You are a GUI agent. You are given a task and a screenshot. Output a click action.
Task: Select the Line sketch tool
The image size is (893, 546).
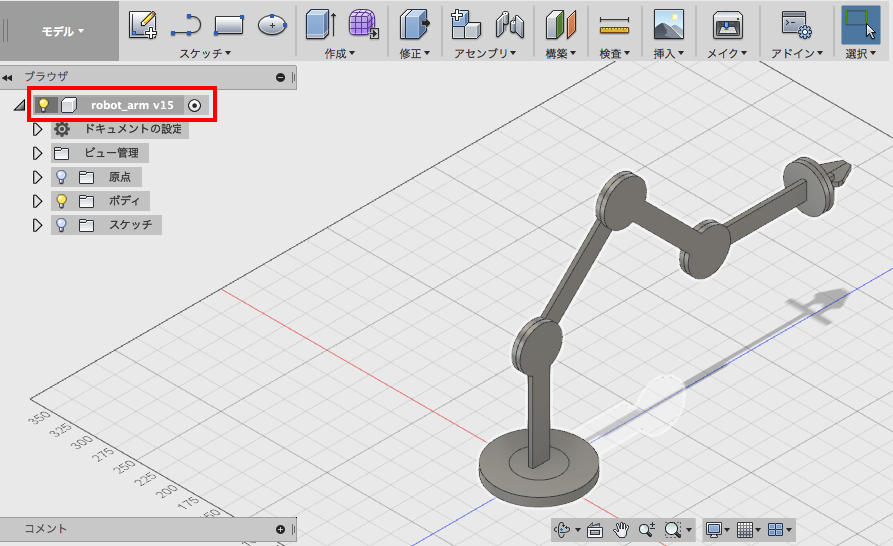pos(186,26)
